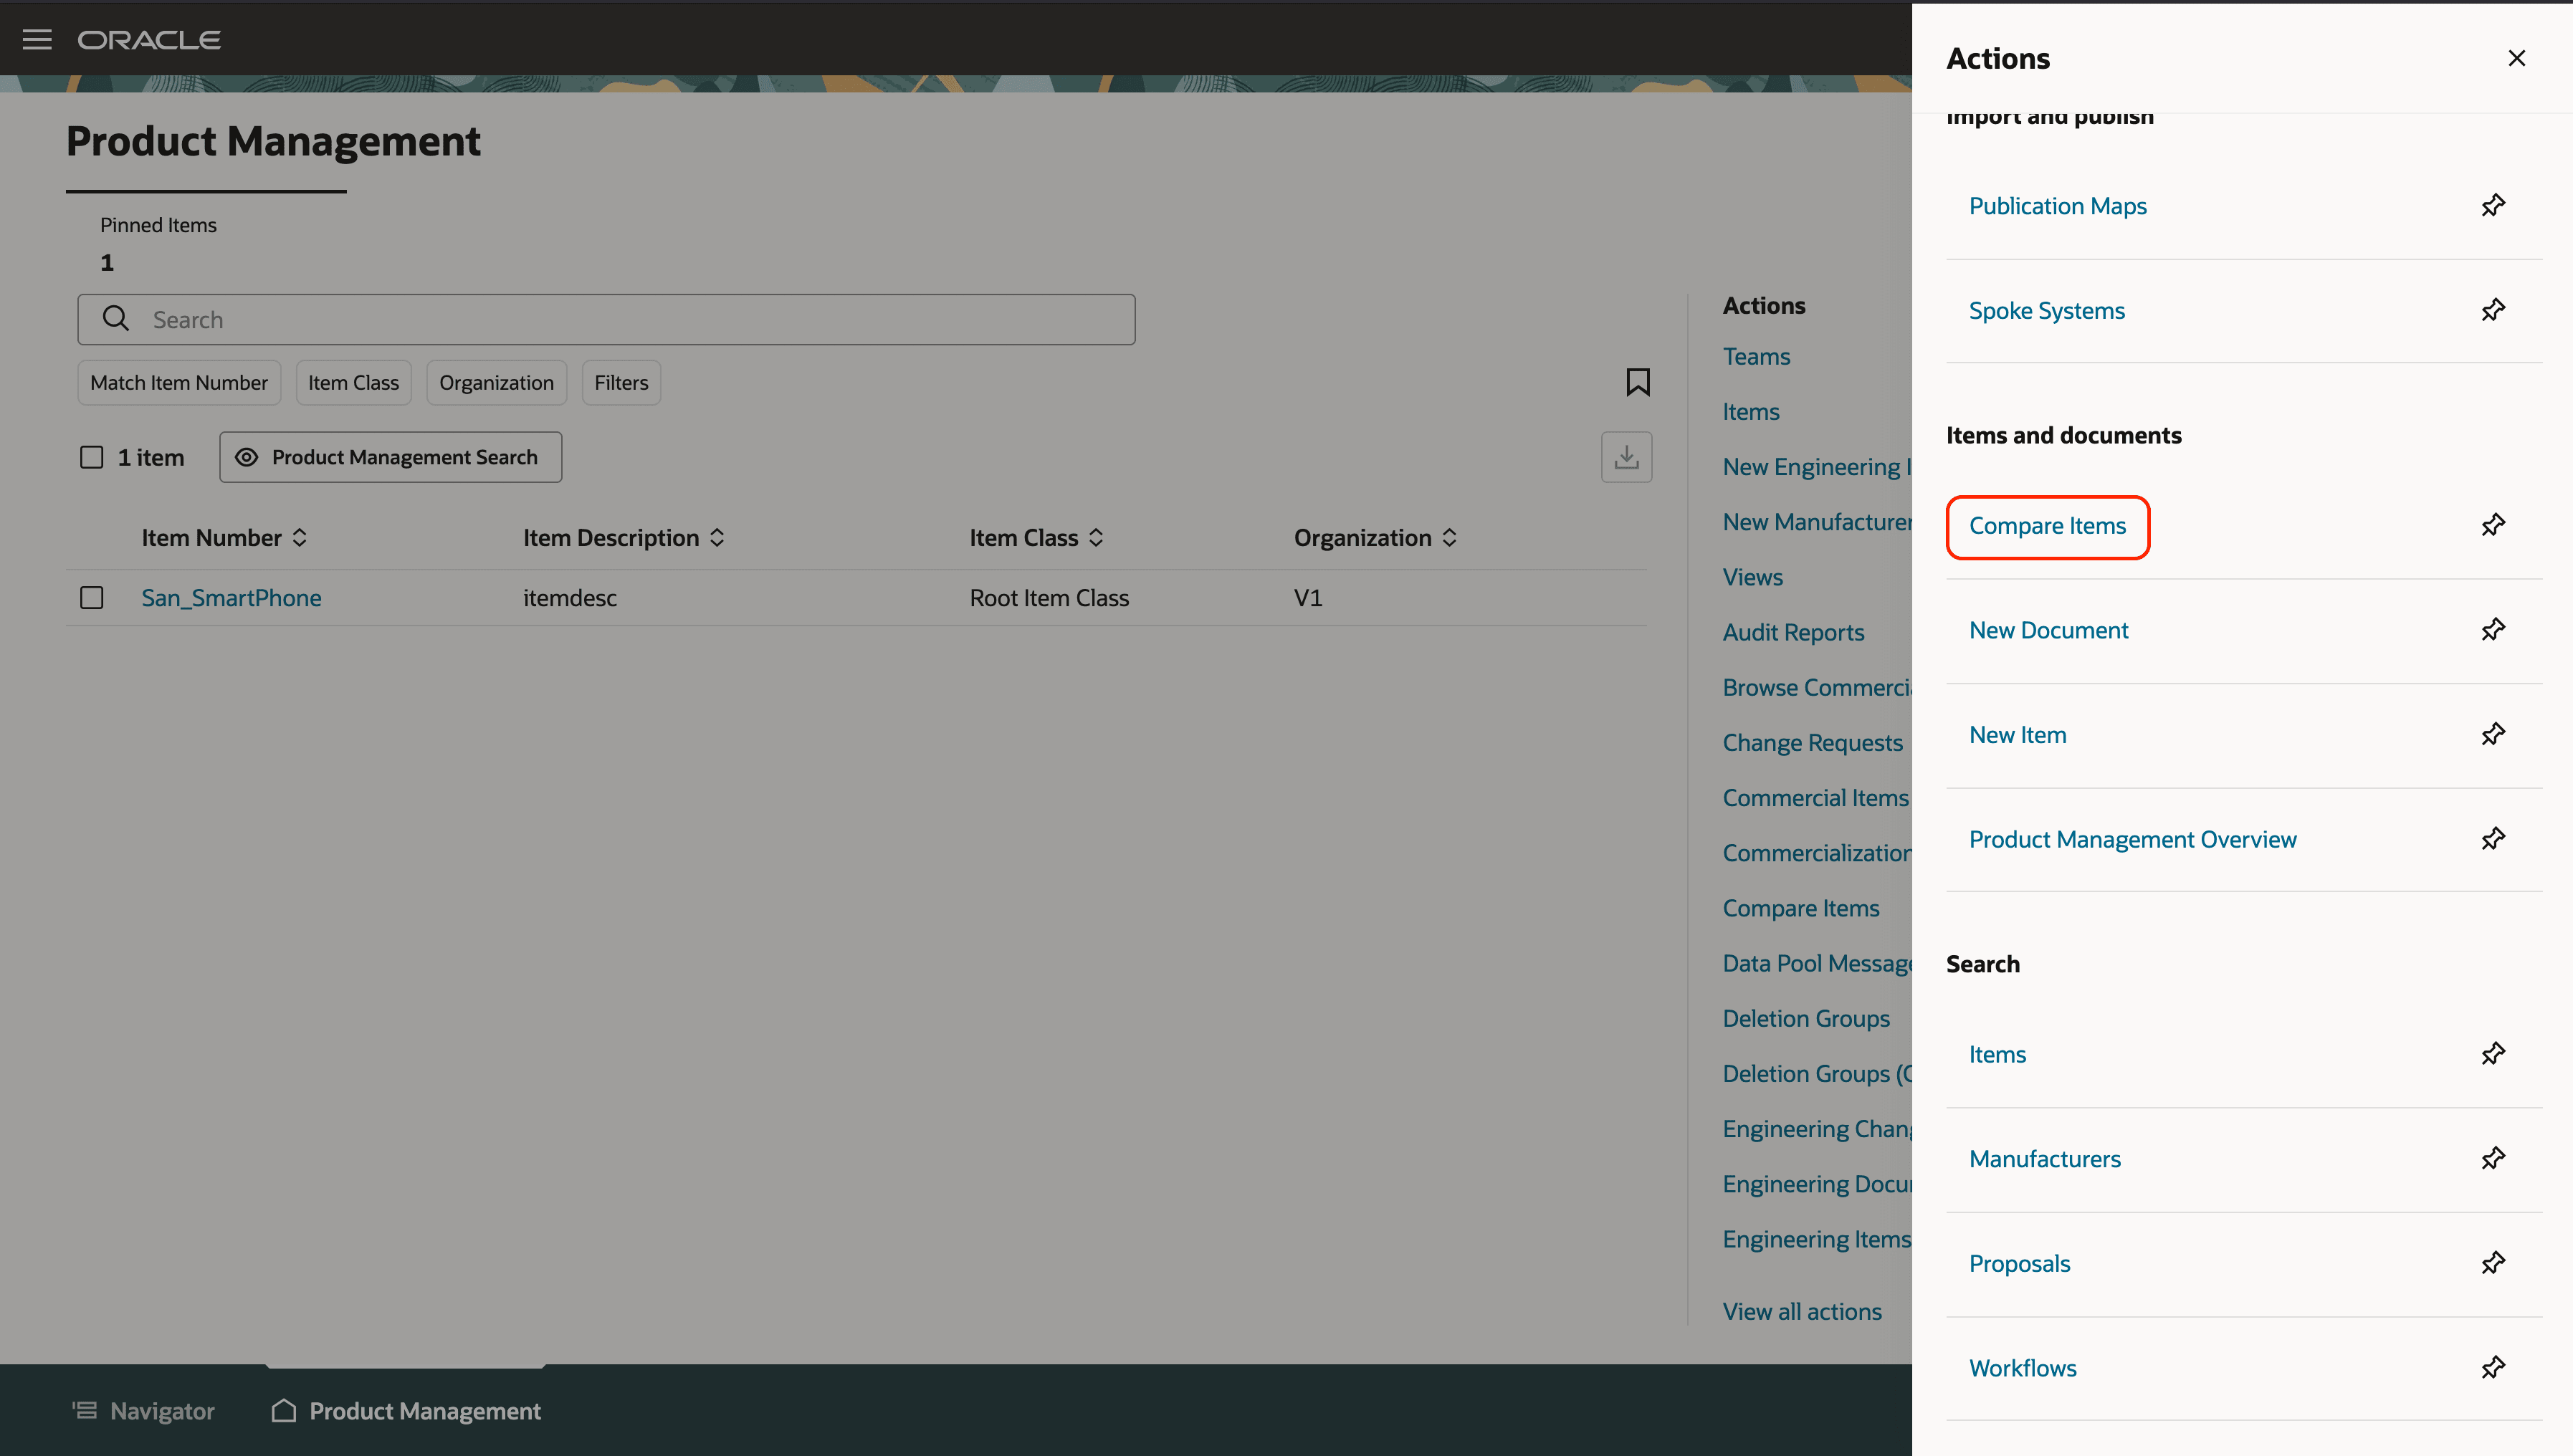Viewport: 2573px width, 1456px height.
Task: Pin the New Document action
Action: [x=2492, y=630]
